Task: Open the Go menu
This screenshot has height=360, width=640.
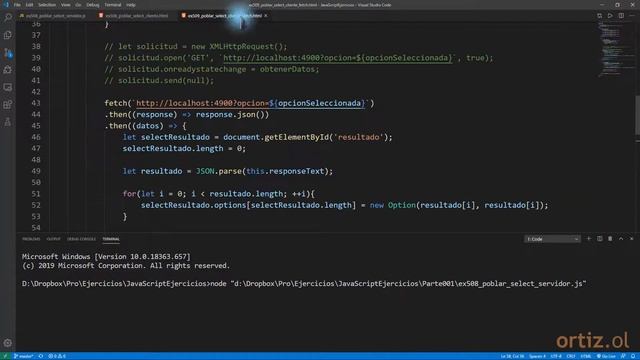Action: tap(78, 5)
